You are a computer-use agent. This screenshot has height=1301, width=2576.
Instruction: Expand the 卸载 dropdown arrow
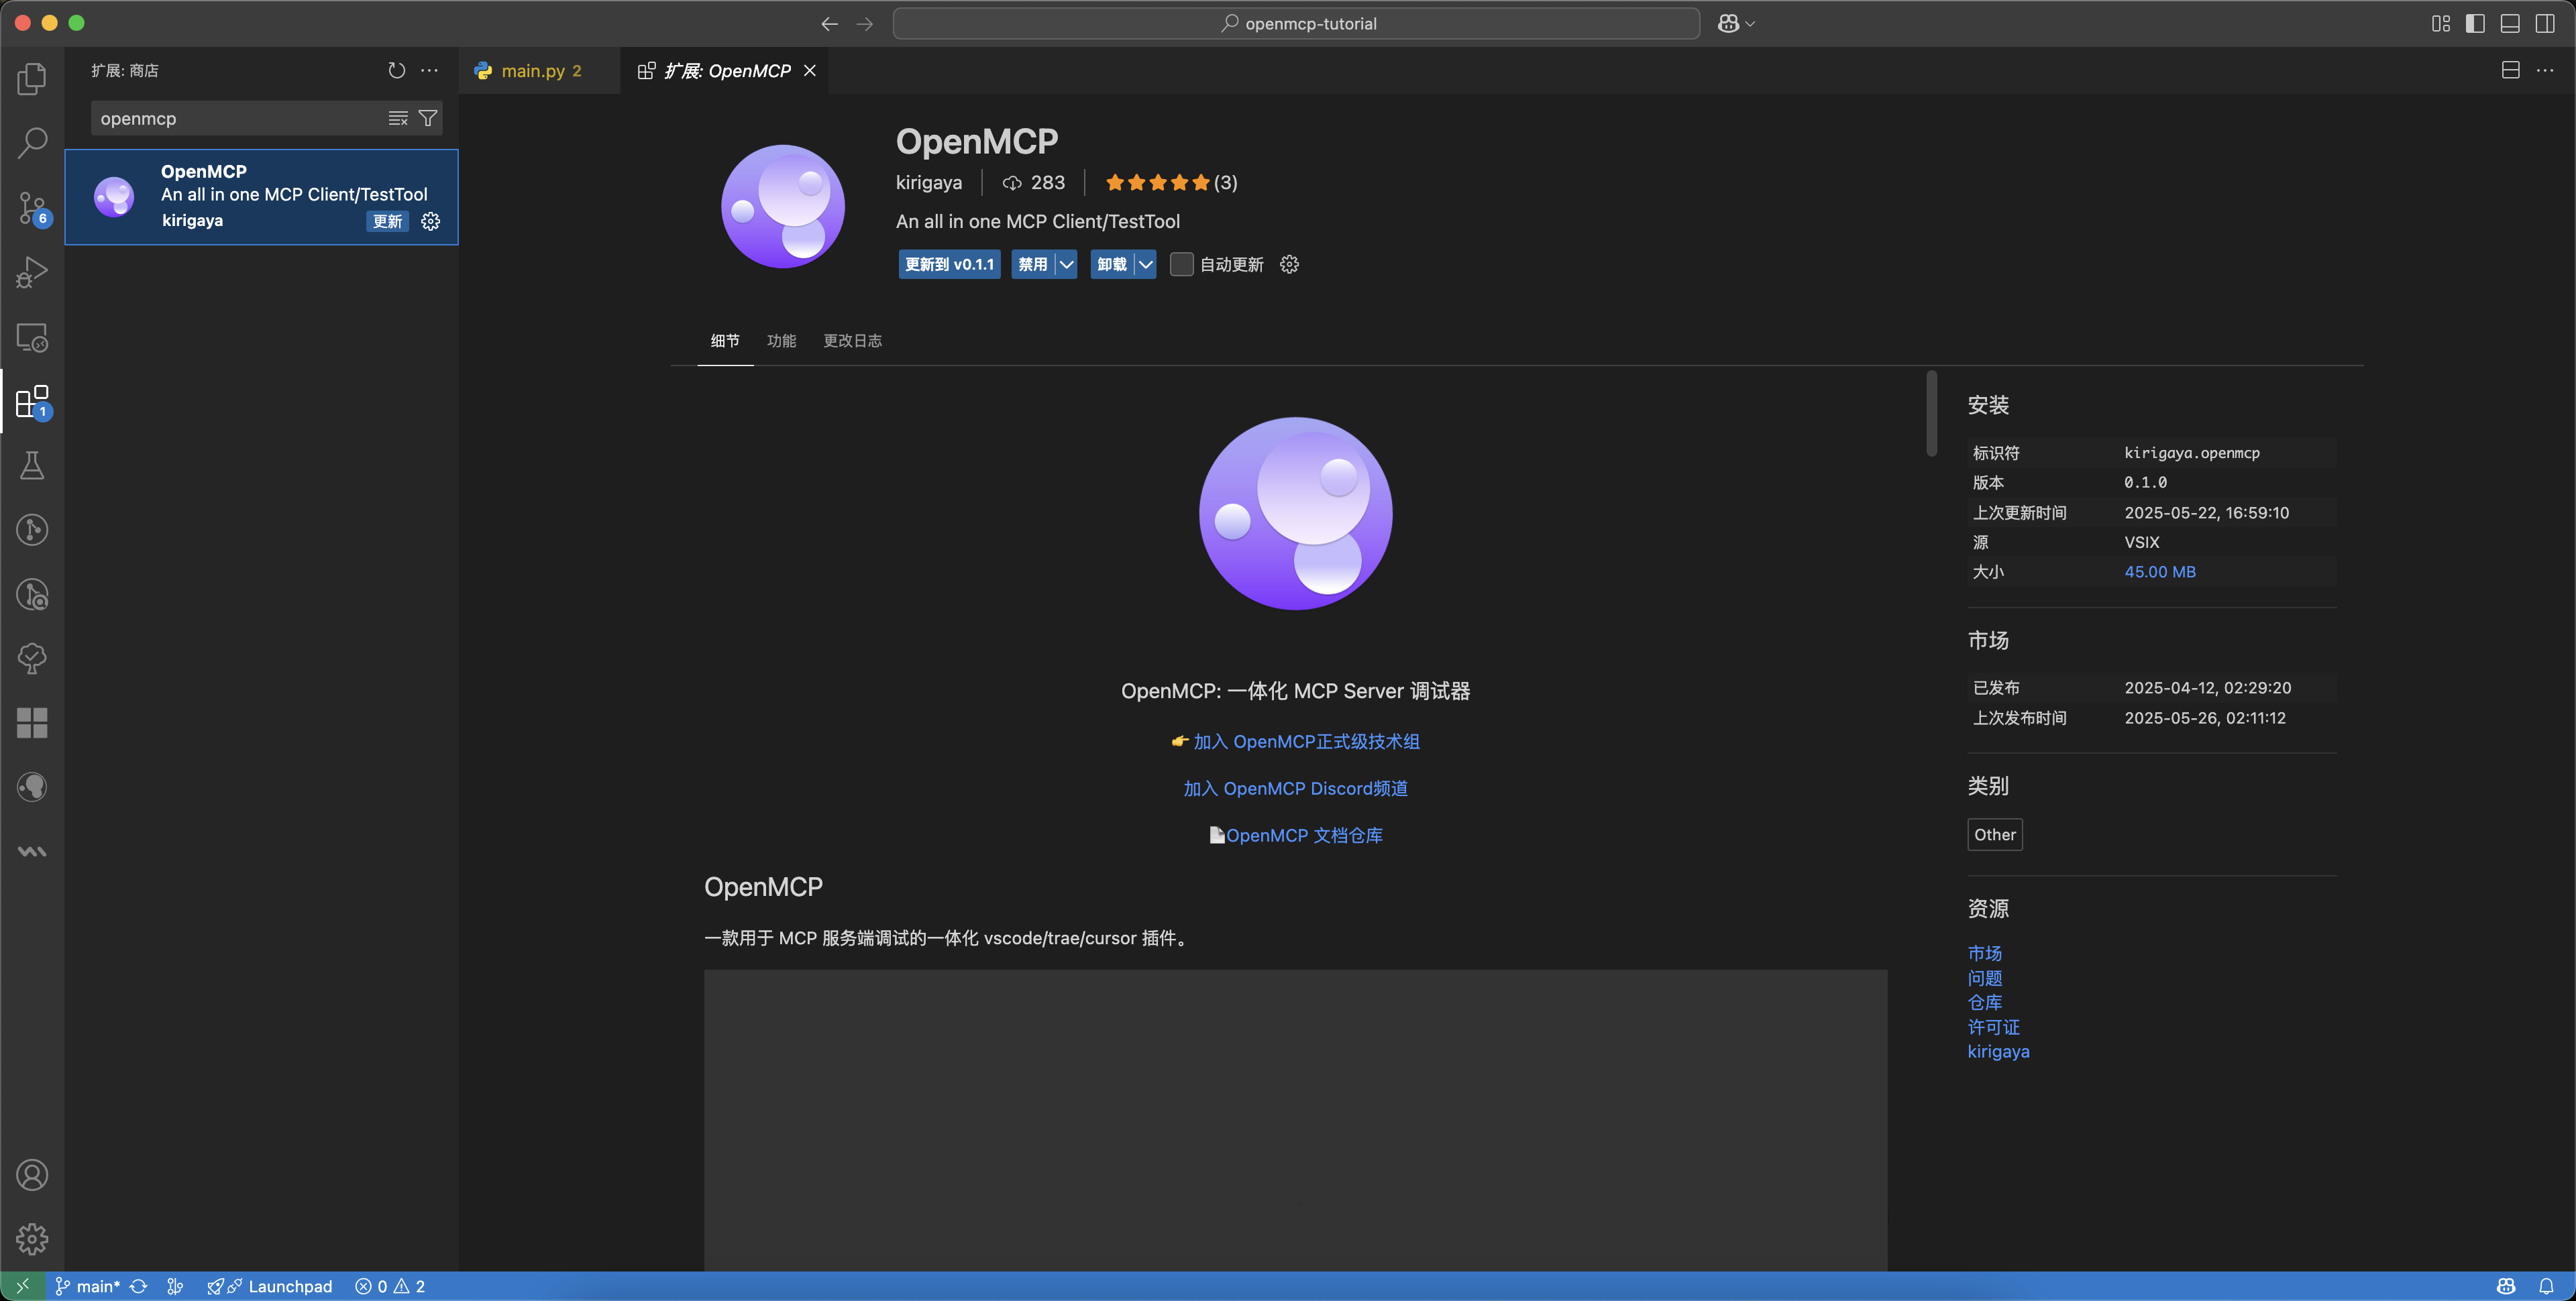pos(1145,264)
